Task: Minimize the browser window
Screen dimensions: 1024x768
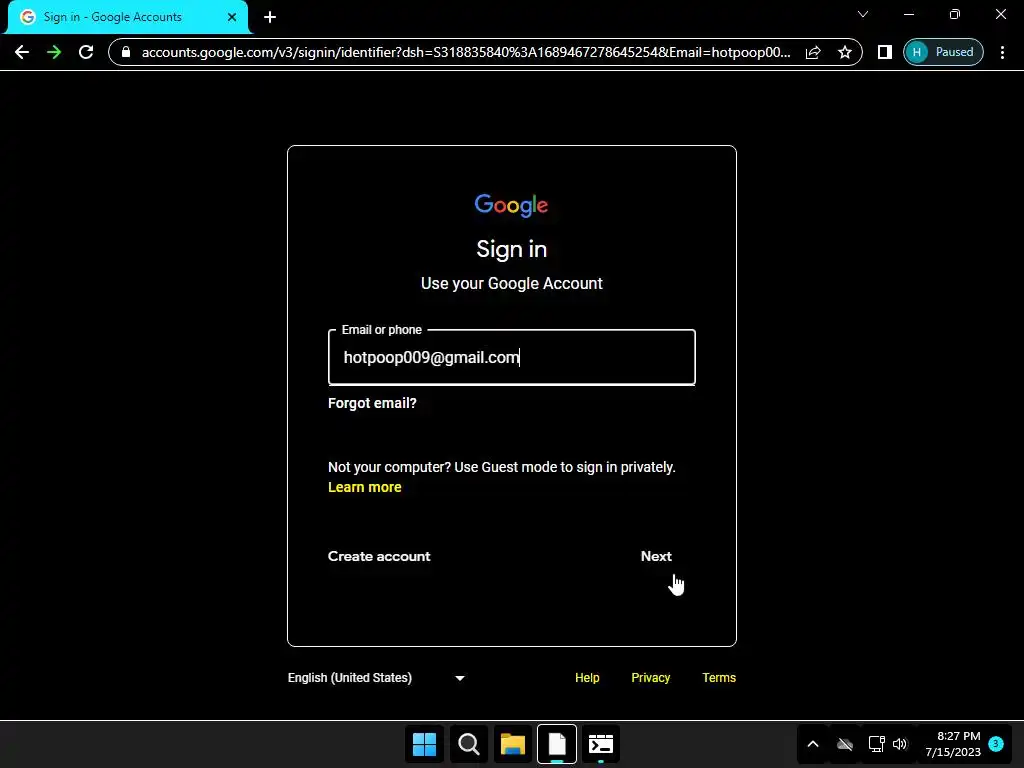Action: coord(909,14)
